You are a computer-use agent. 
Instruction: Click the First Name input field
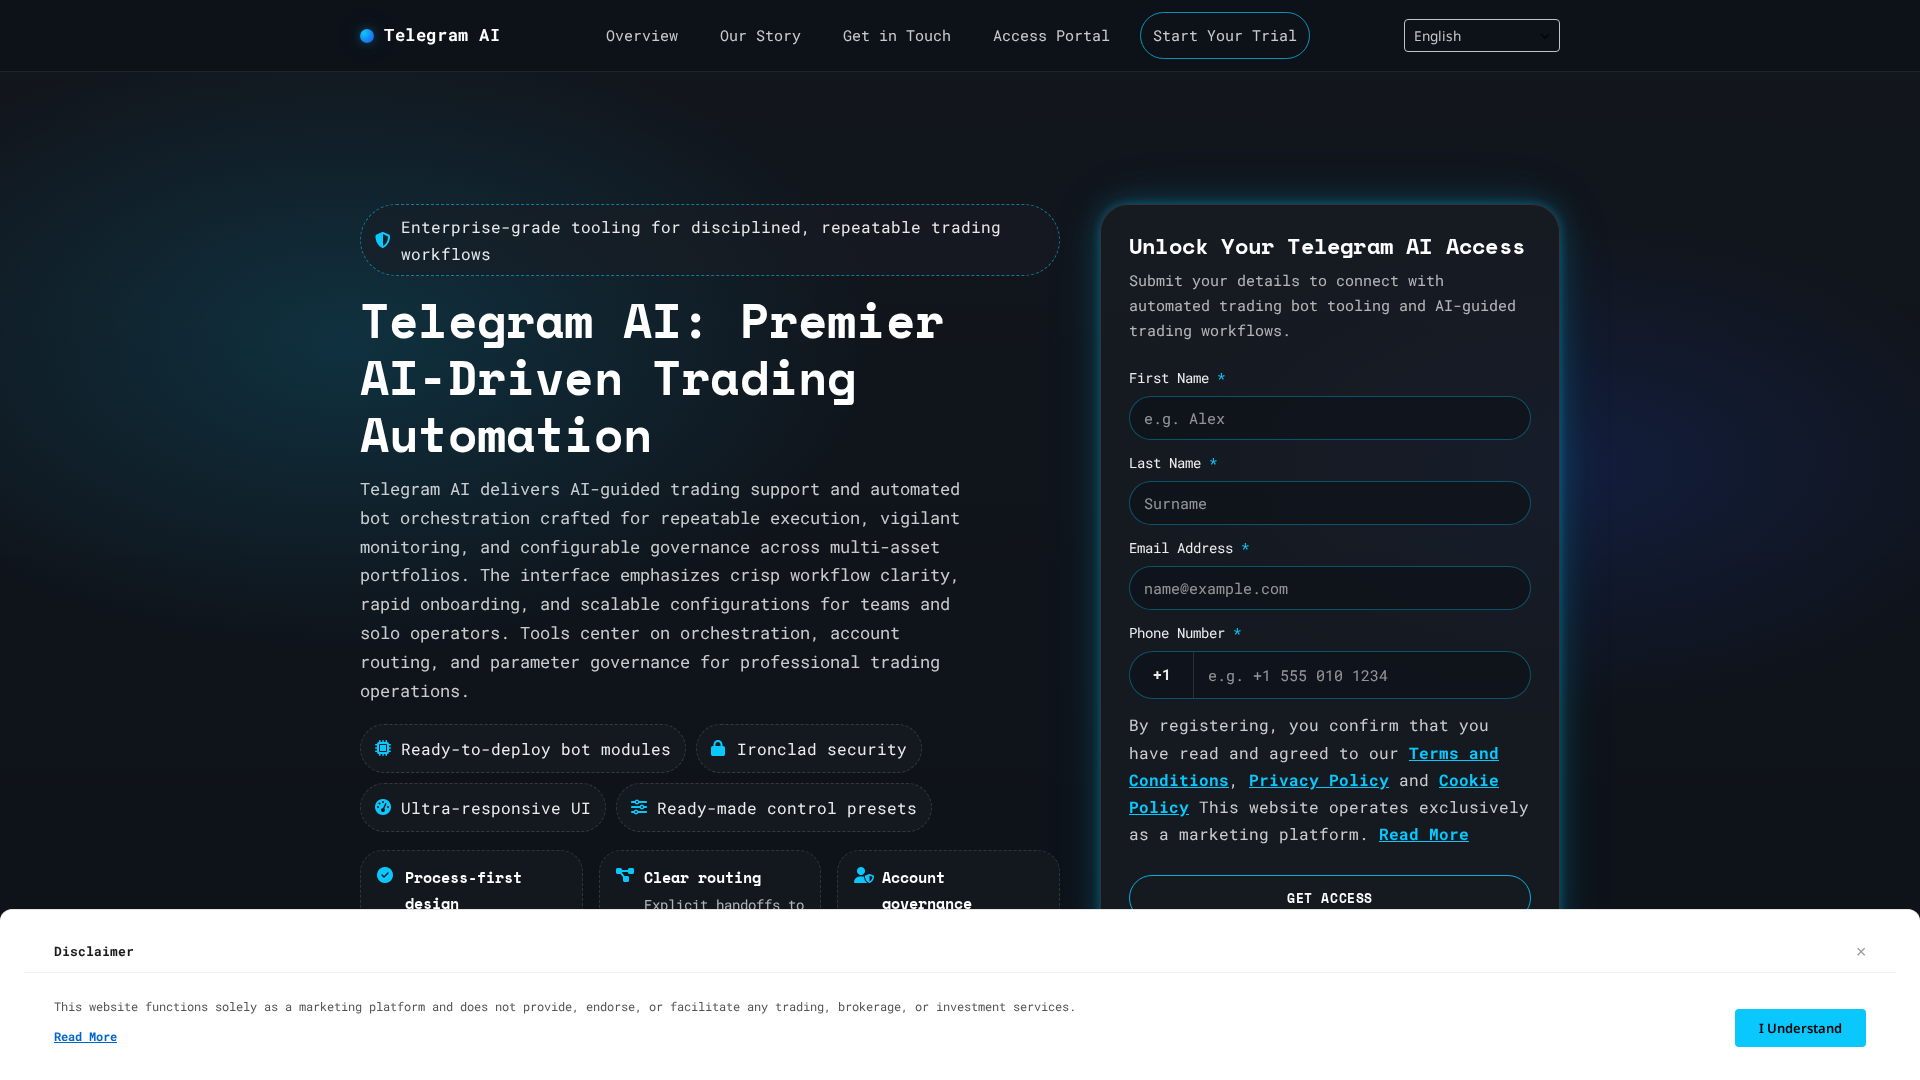(x=1329, y=418)
